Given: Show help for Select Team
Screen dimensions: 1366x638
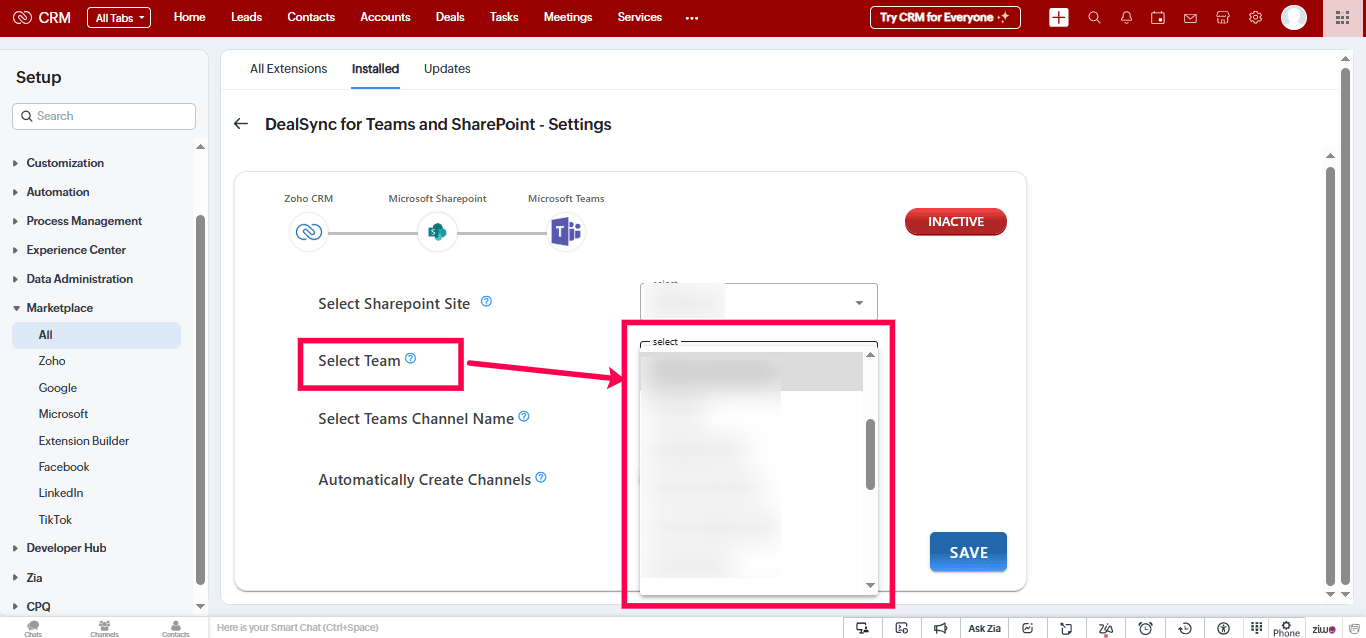Looking at the screenshot, I should (410, 358).
